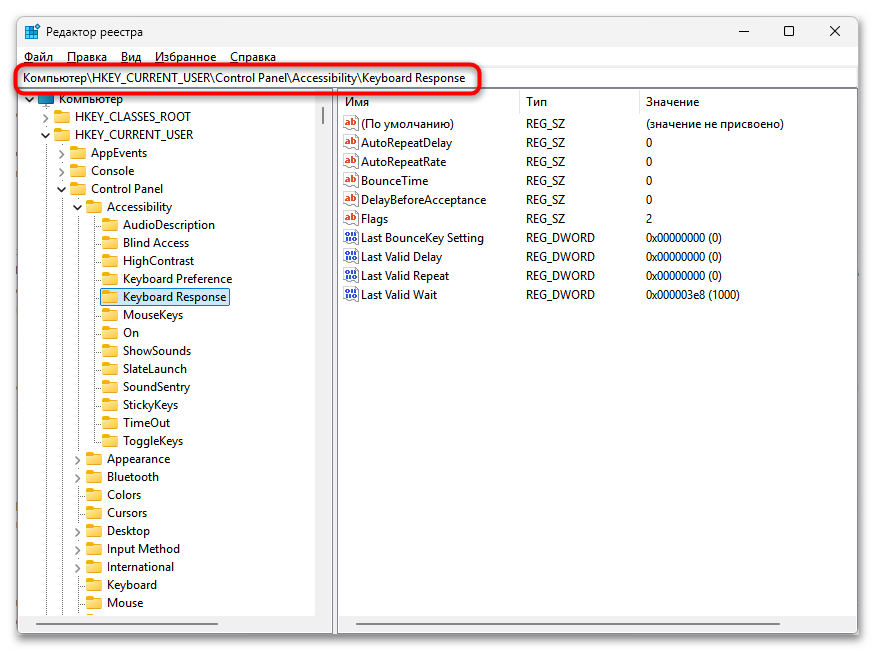This screenshot has height=651, width=875.
Task: Select the MouseKeys key
Action: click(152, 315)
